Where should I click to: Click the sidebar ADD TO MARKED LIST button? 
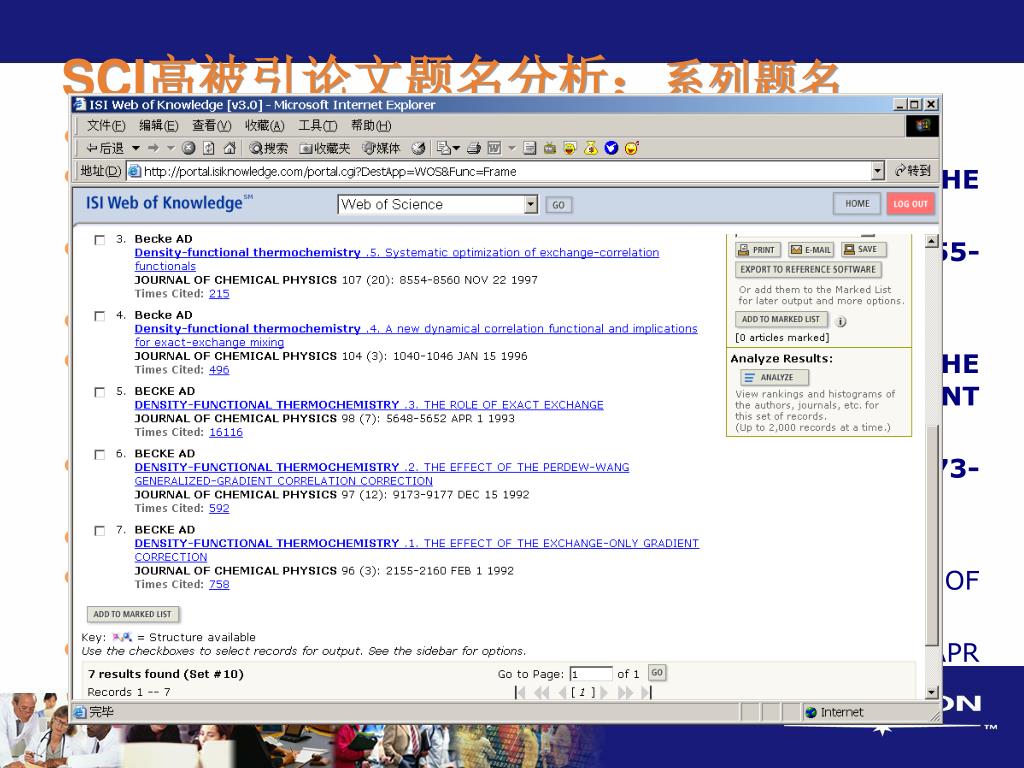coord(781,319)
